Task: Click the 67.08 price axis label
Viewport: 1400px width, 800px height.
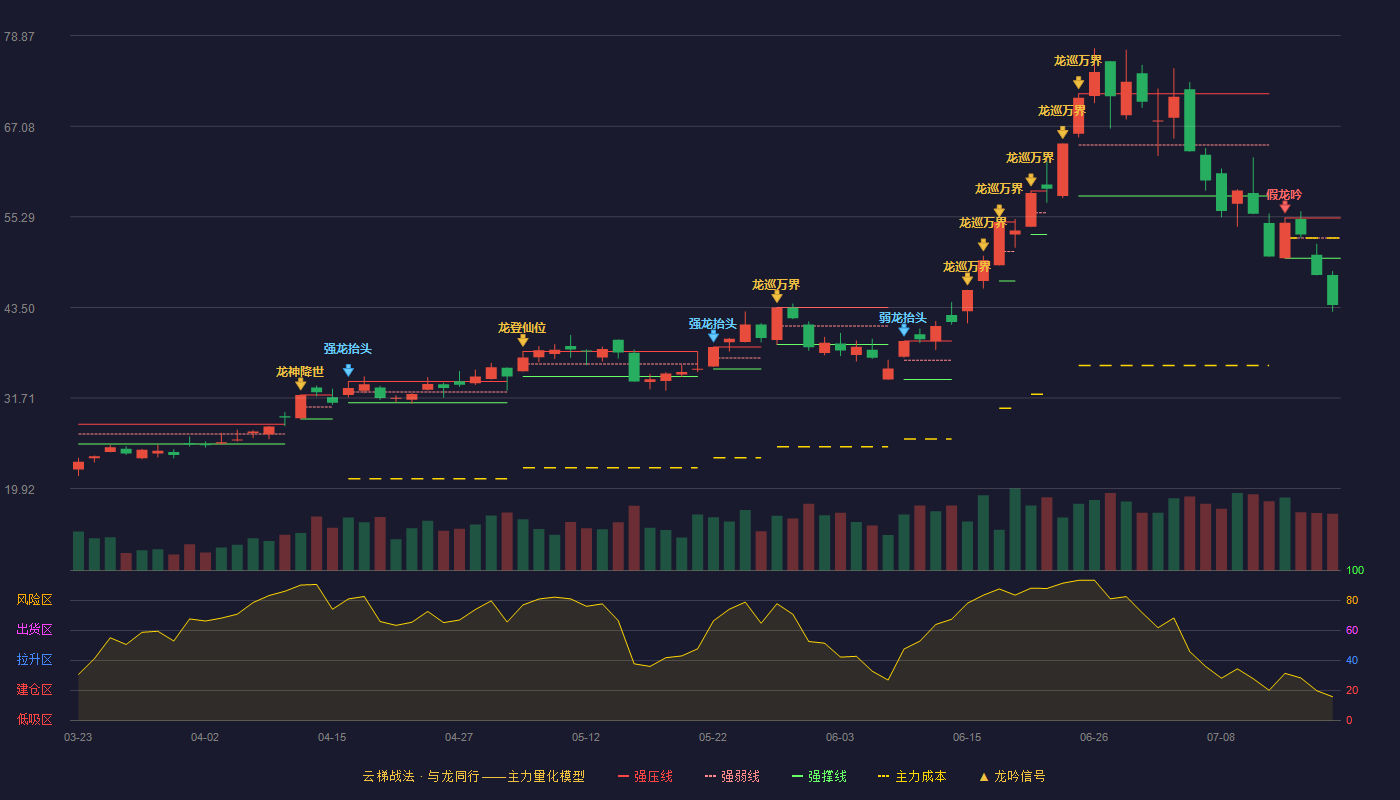Action: click(x=19, y=127)
